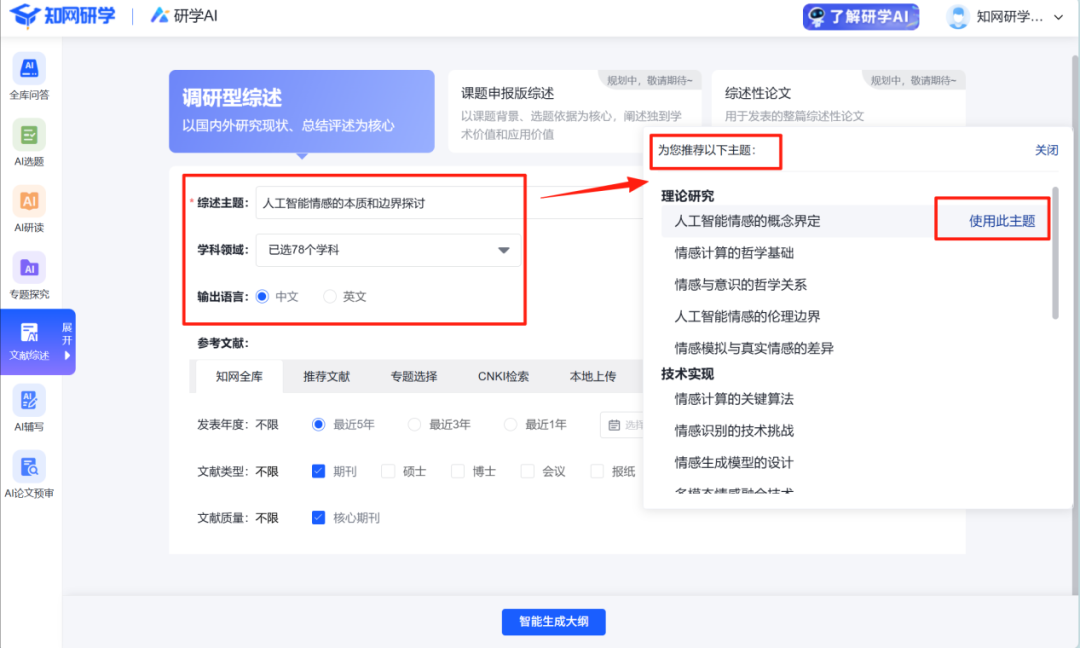Screen dimensions: 1080x648
Task: Click the 知网研学 logo icon
Action: [25, 16]
